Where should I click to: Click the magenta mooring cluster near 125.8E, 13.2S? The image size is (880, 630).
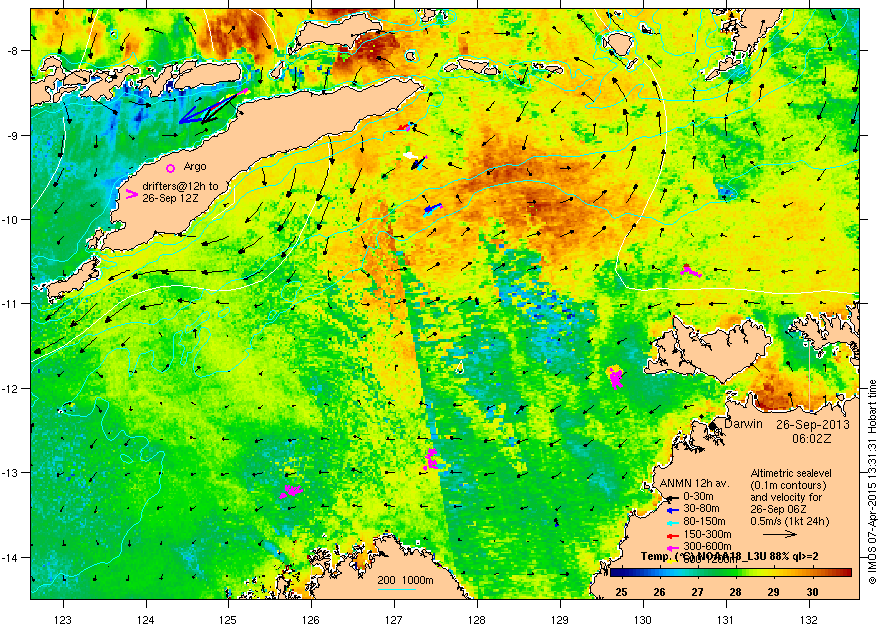pos(291,491)
